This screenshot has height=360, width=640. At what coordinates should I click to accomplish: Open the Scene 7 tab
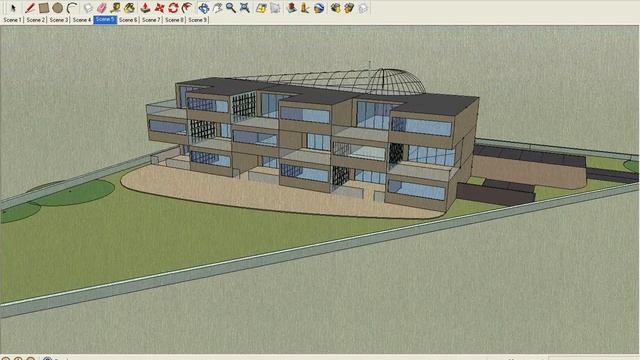pos(151,20)
